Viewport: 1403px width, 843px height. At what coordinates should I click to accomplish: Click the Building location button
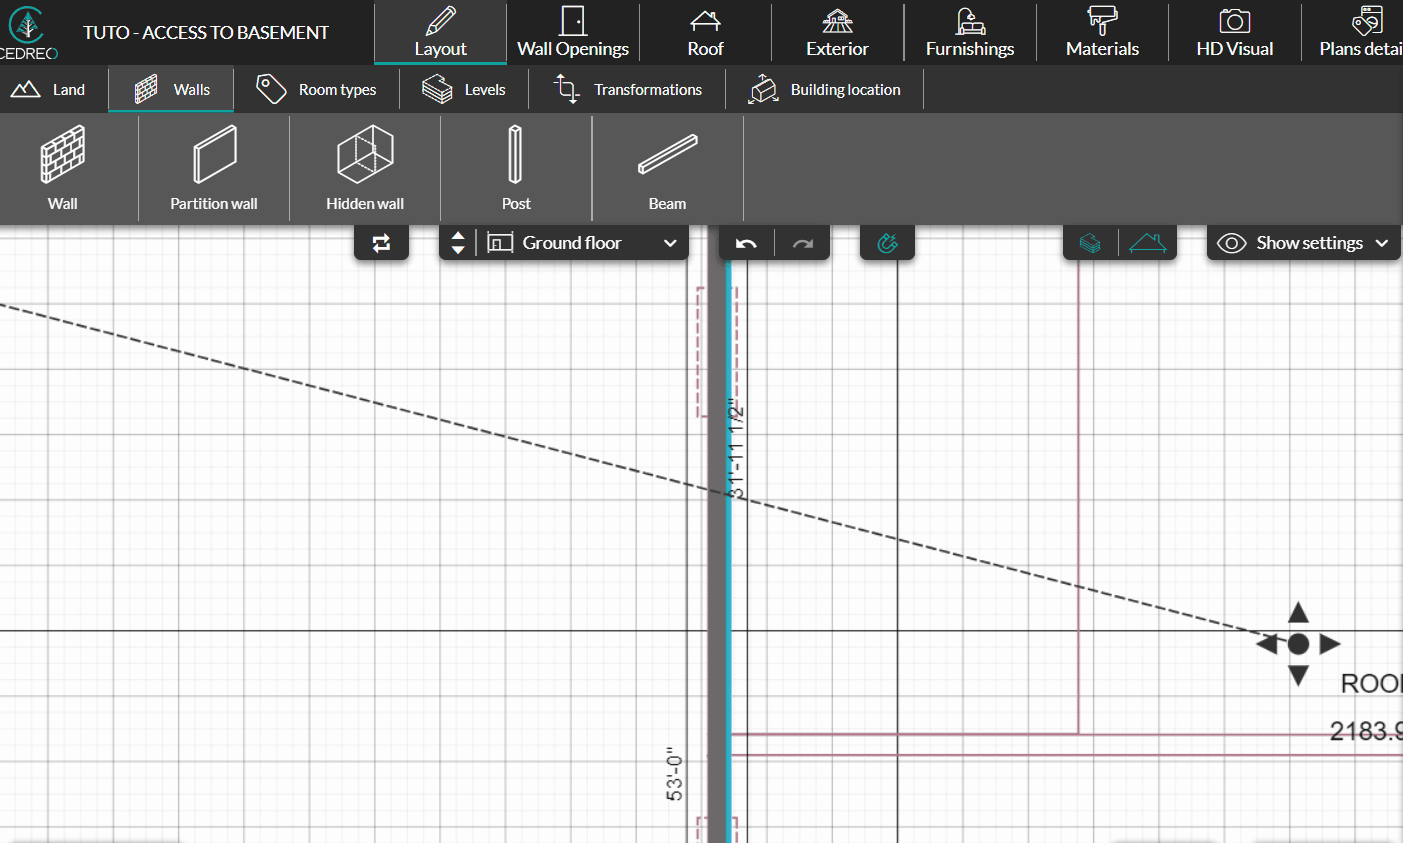point(825,90)
